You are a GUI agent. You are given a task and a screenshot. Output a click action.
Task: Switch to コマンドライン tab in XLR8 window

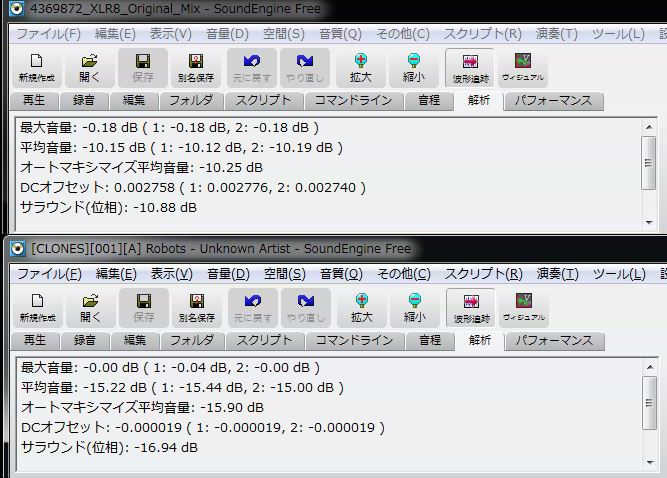point(353,100)
